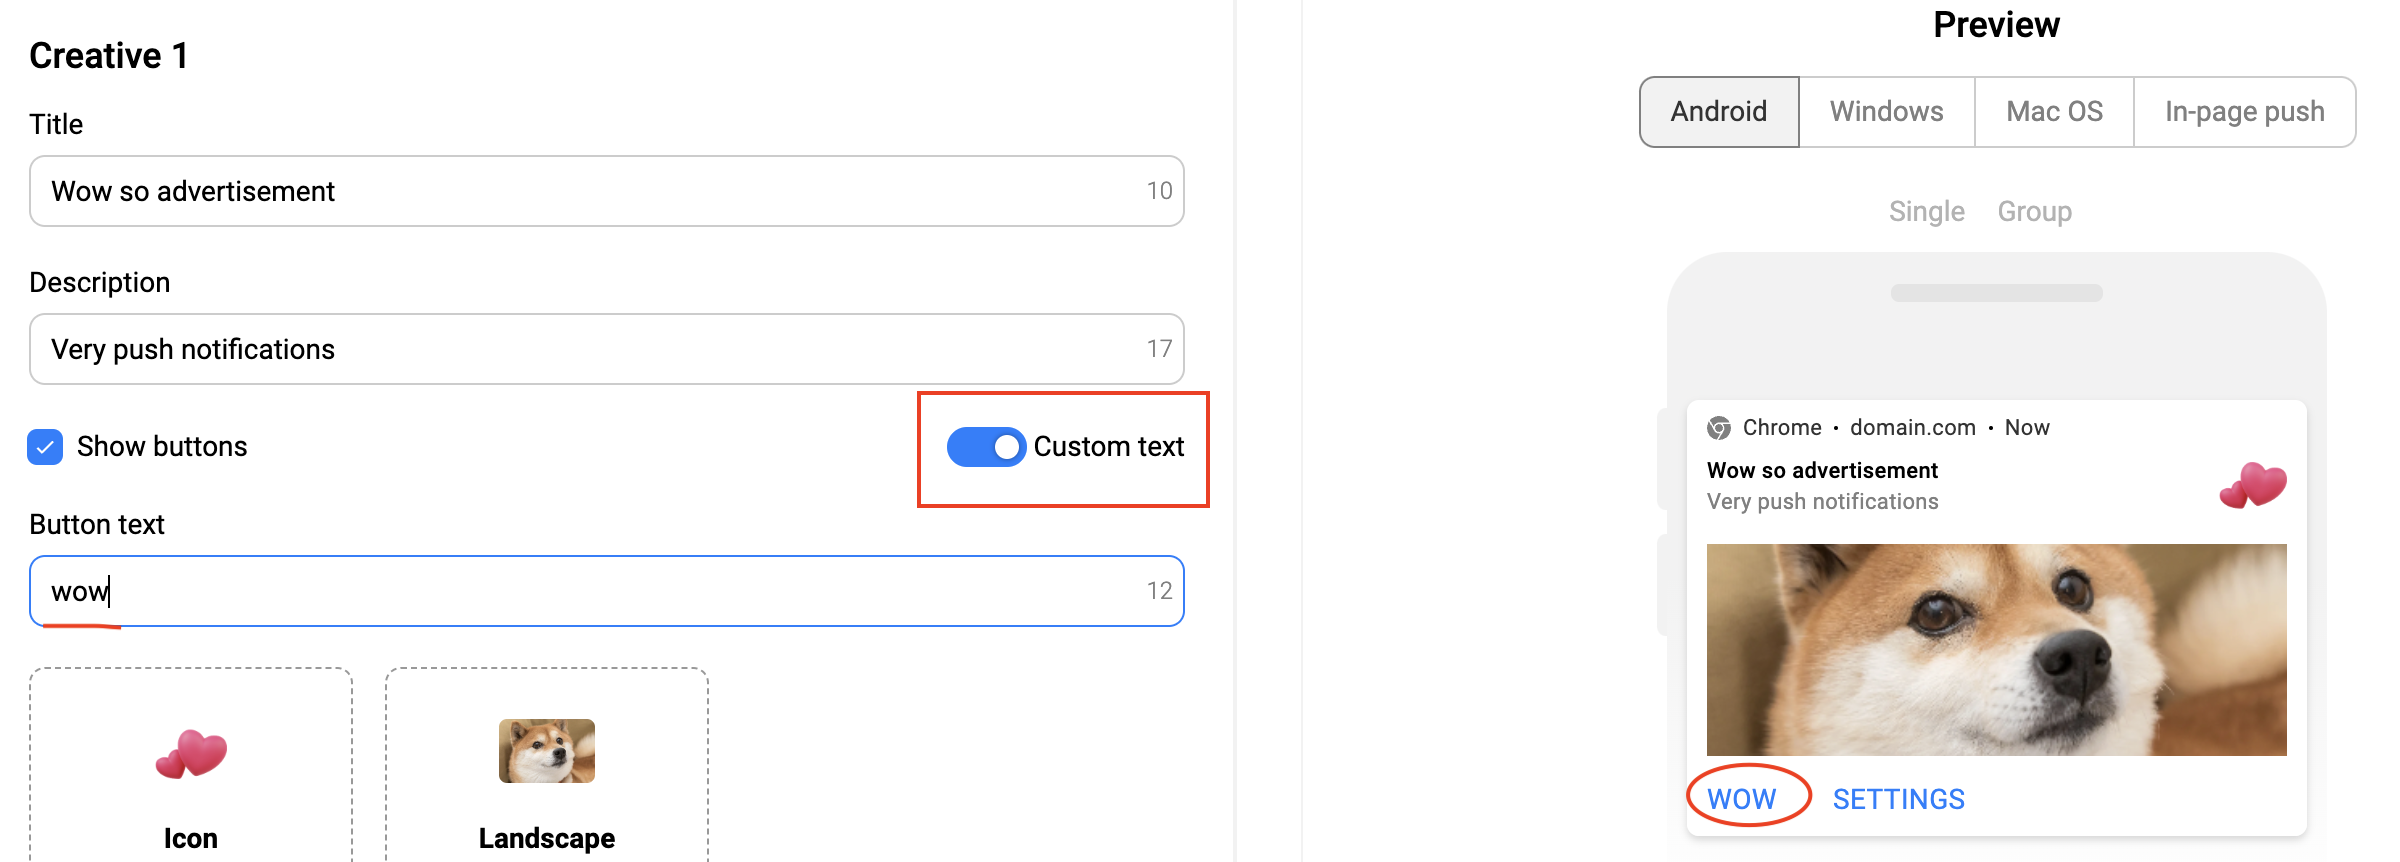The width and height of the screenshot is (2400, 862).
Task: Click the large dog image in preview
Action: pyautogui.click(x=1996, y=650)
